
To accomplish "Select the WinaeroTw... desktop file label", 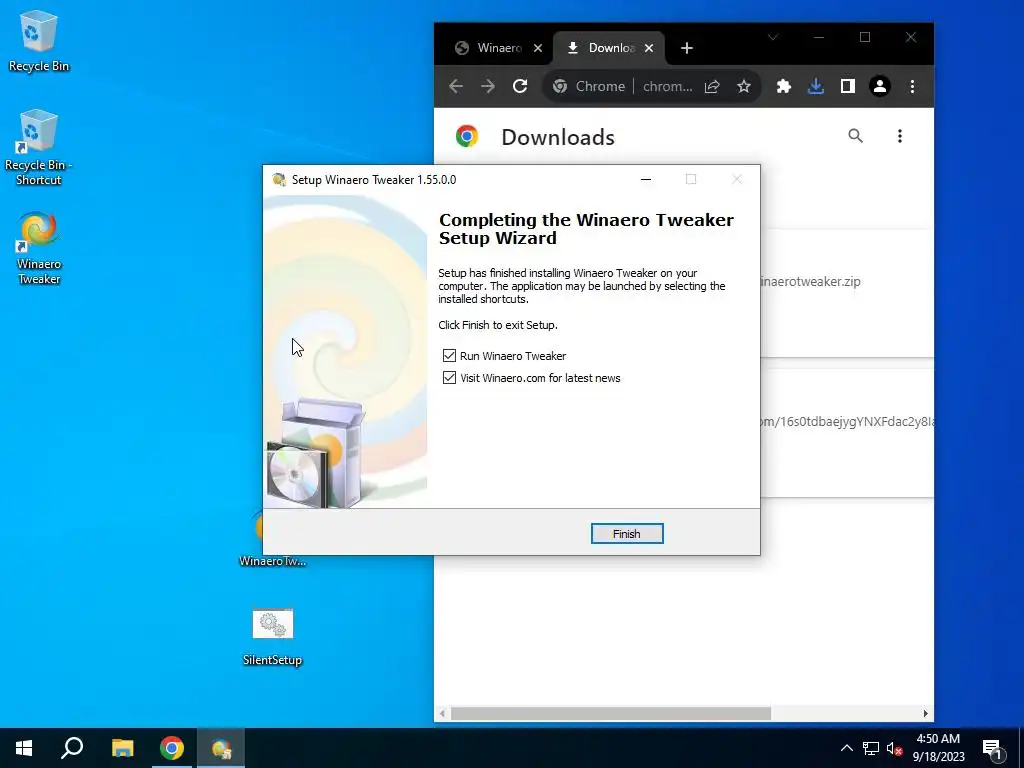I will [272, 561].
